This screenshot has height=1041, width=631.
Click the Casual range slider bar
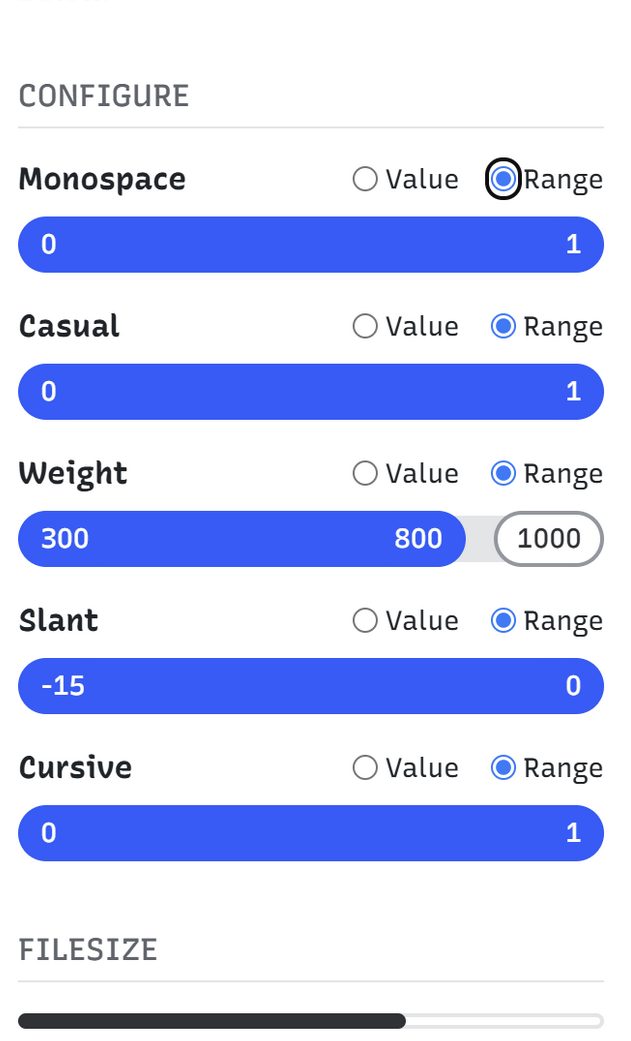click(310, 391)
